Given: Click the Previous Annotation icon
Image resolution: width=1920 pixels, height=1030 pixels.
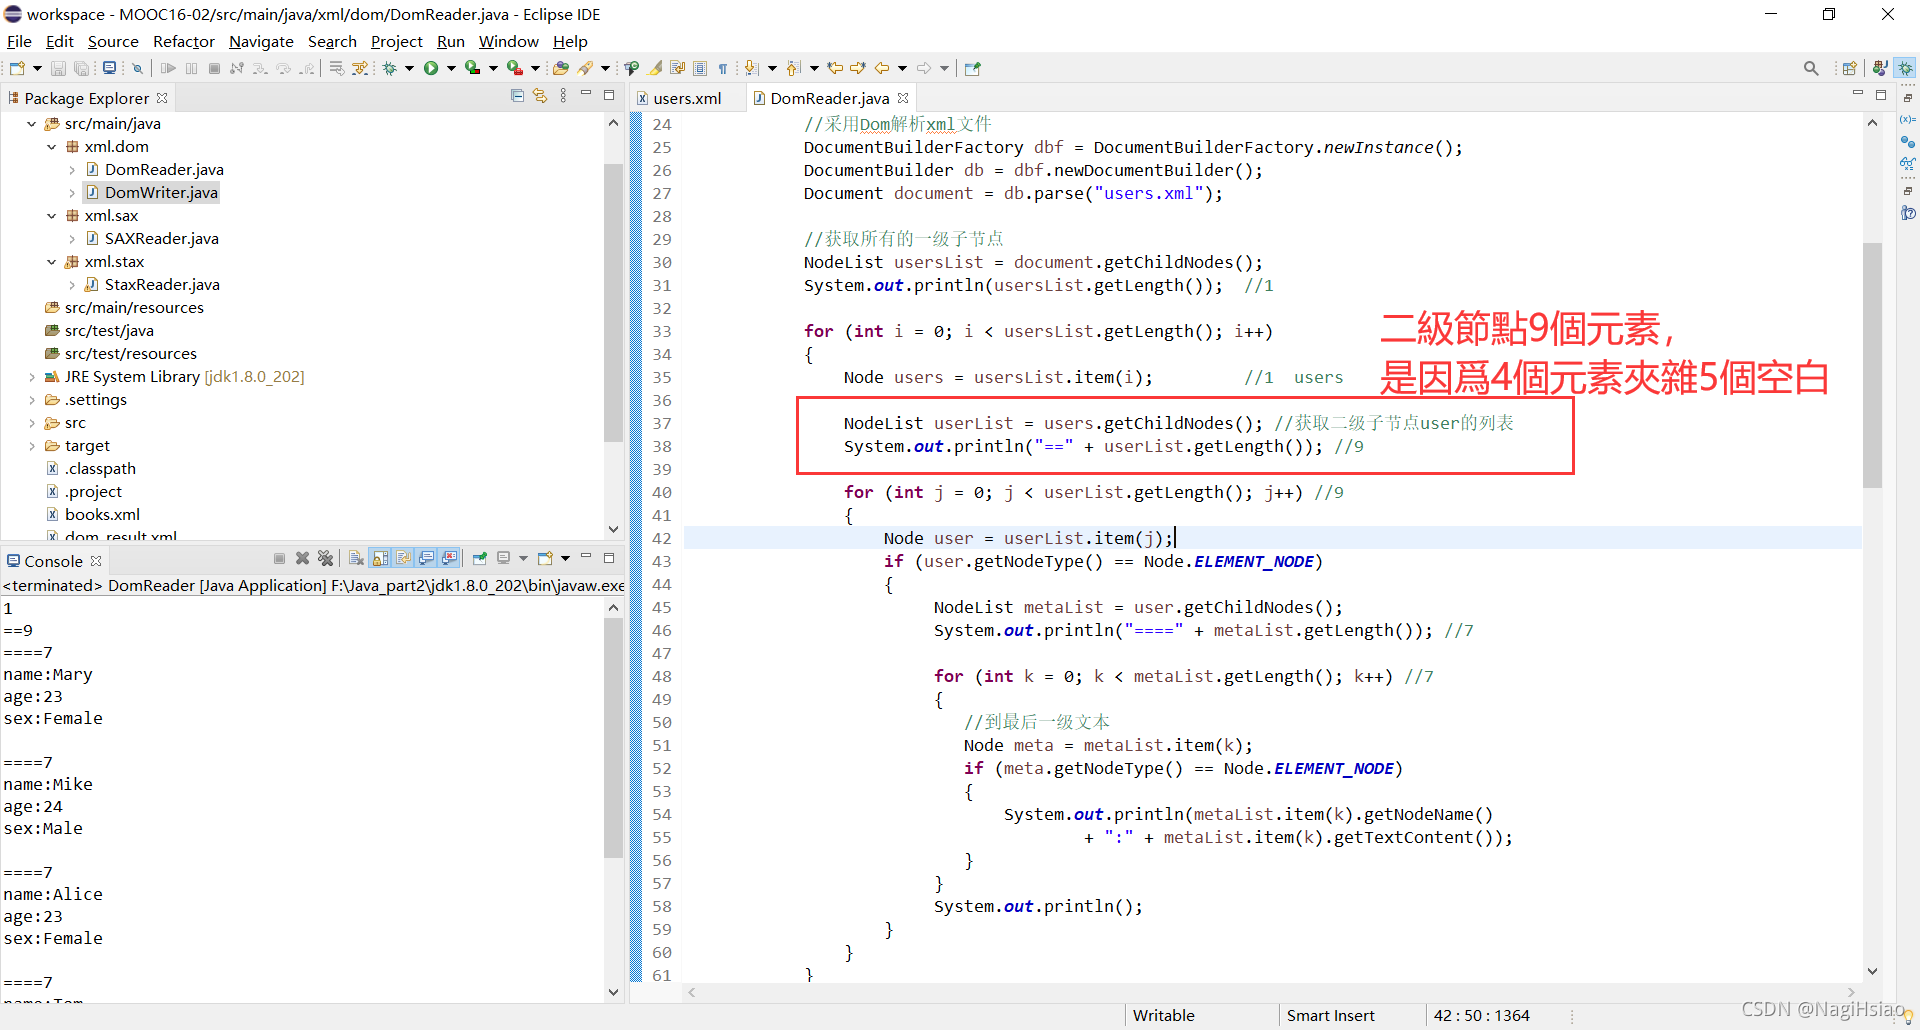Looking at the screenshot, I should 793,68.
